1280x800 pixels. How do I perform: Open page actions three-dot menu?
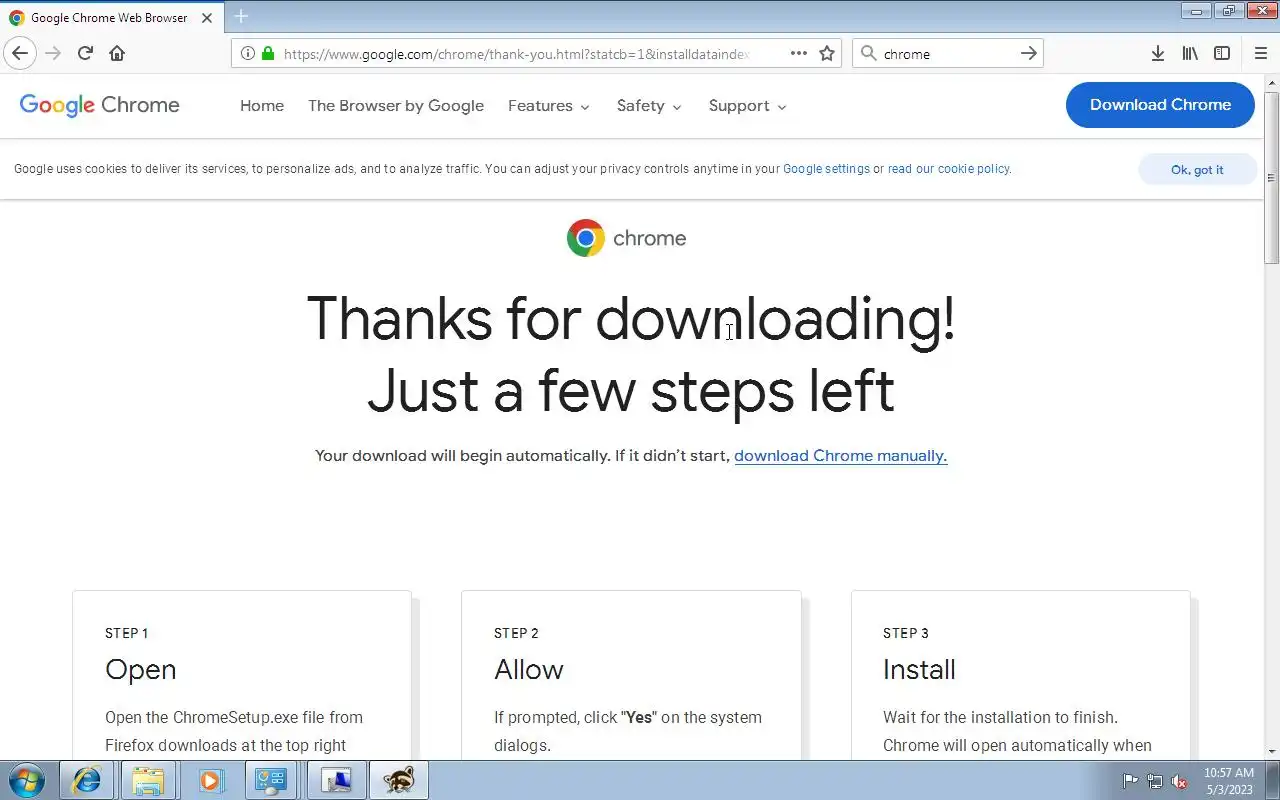(x=798, y=53)
